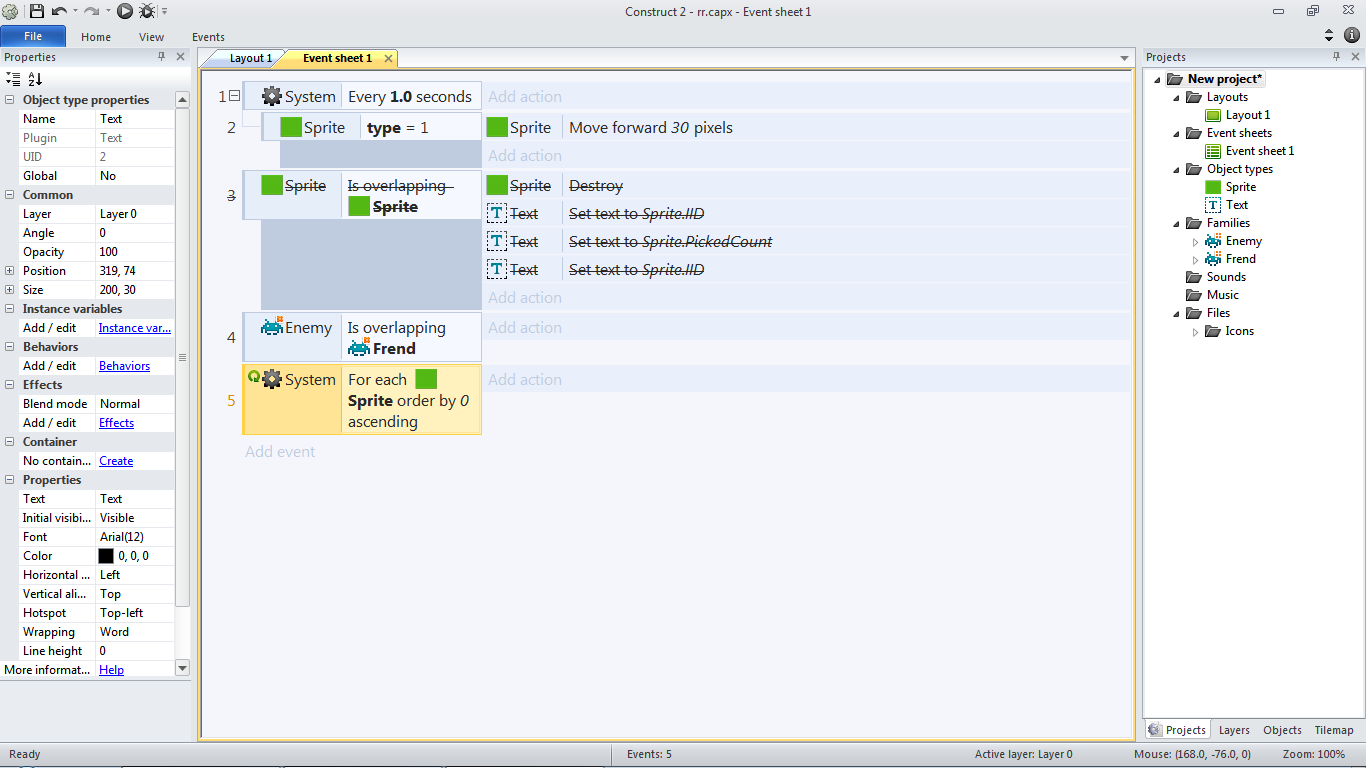Screen dimensions: 1366x768
Task: Open the View ribbon tab
Action: [152, 37]
